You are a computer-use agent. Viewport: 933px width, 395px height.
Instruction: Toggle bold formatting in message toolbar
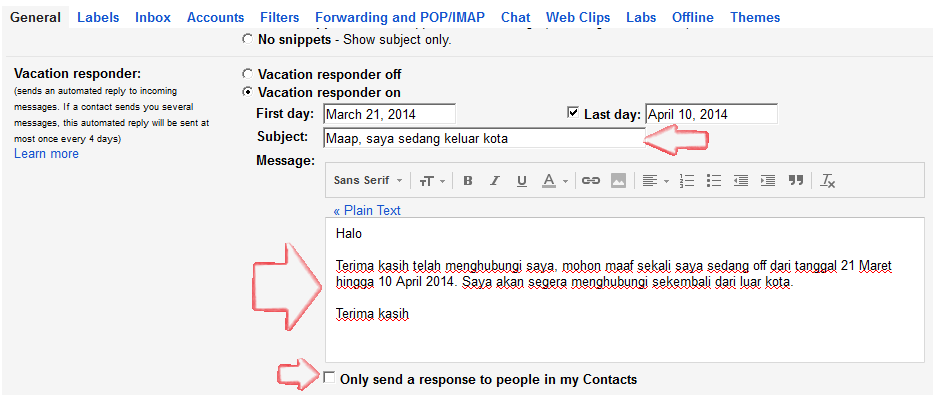coord(468,181)
